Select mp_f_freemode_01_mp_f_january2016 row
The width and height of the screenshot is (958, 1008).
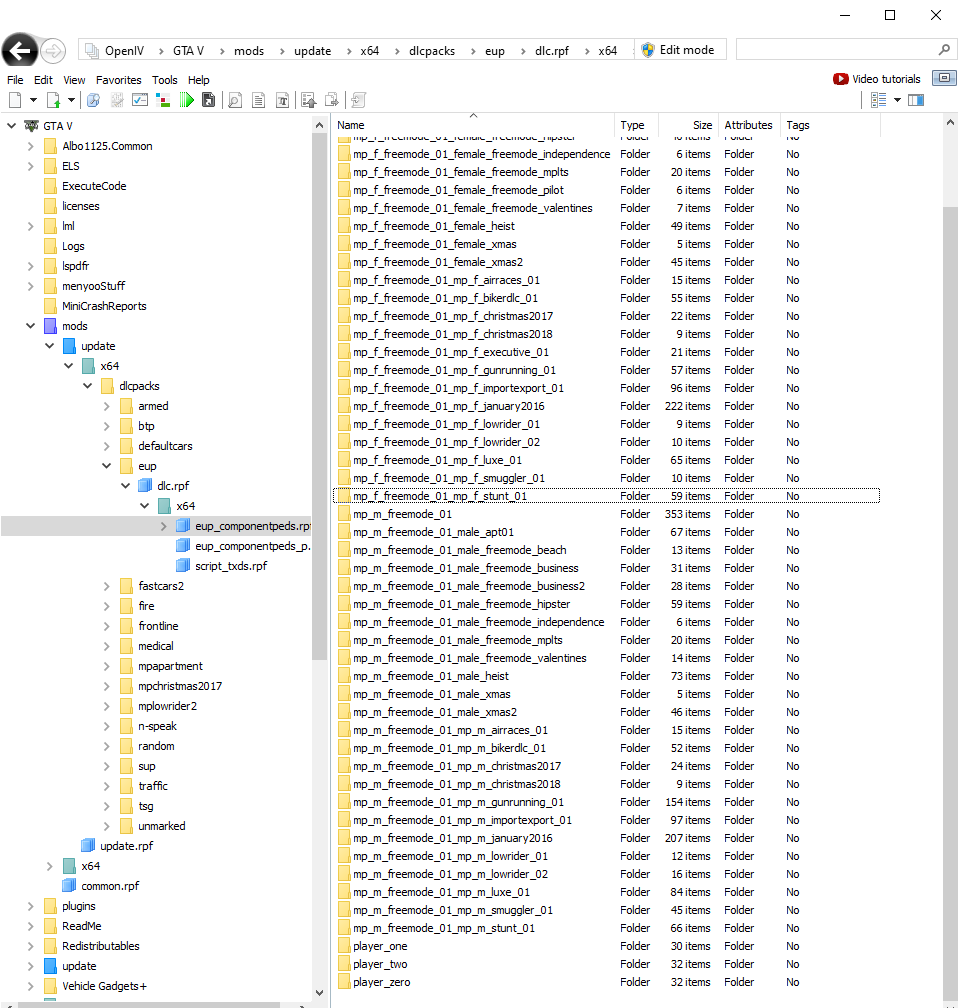(606, 406)
